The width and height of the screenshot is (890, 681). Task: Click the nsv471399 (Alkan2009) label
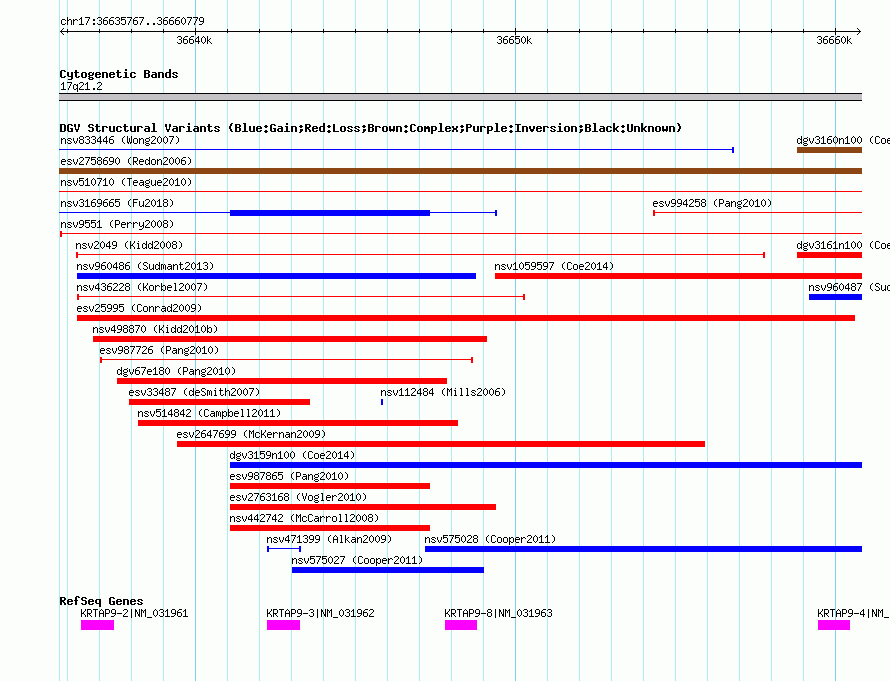click(x=329, y=539)
